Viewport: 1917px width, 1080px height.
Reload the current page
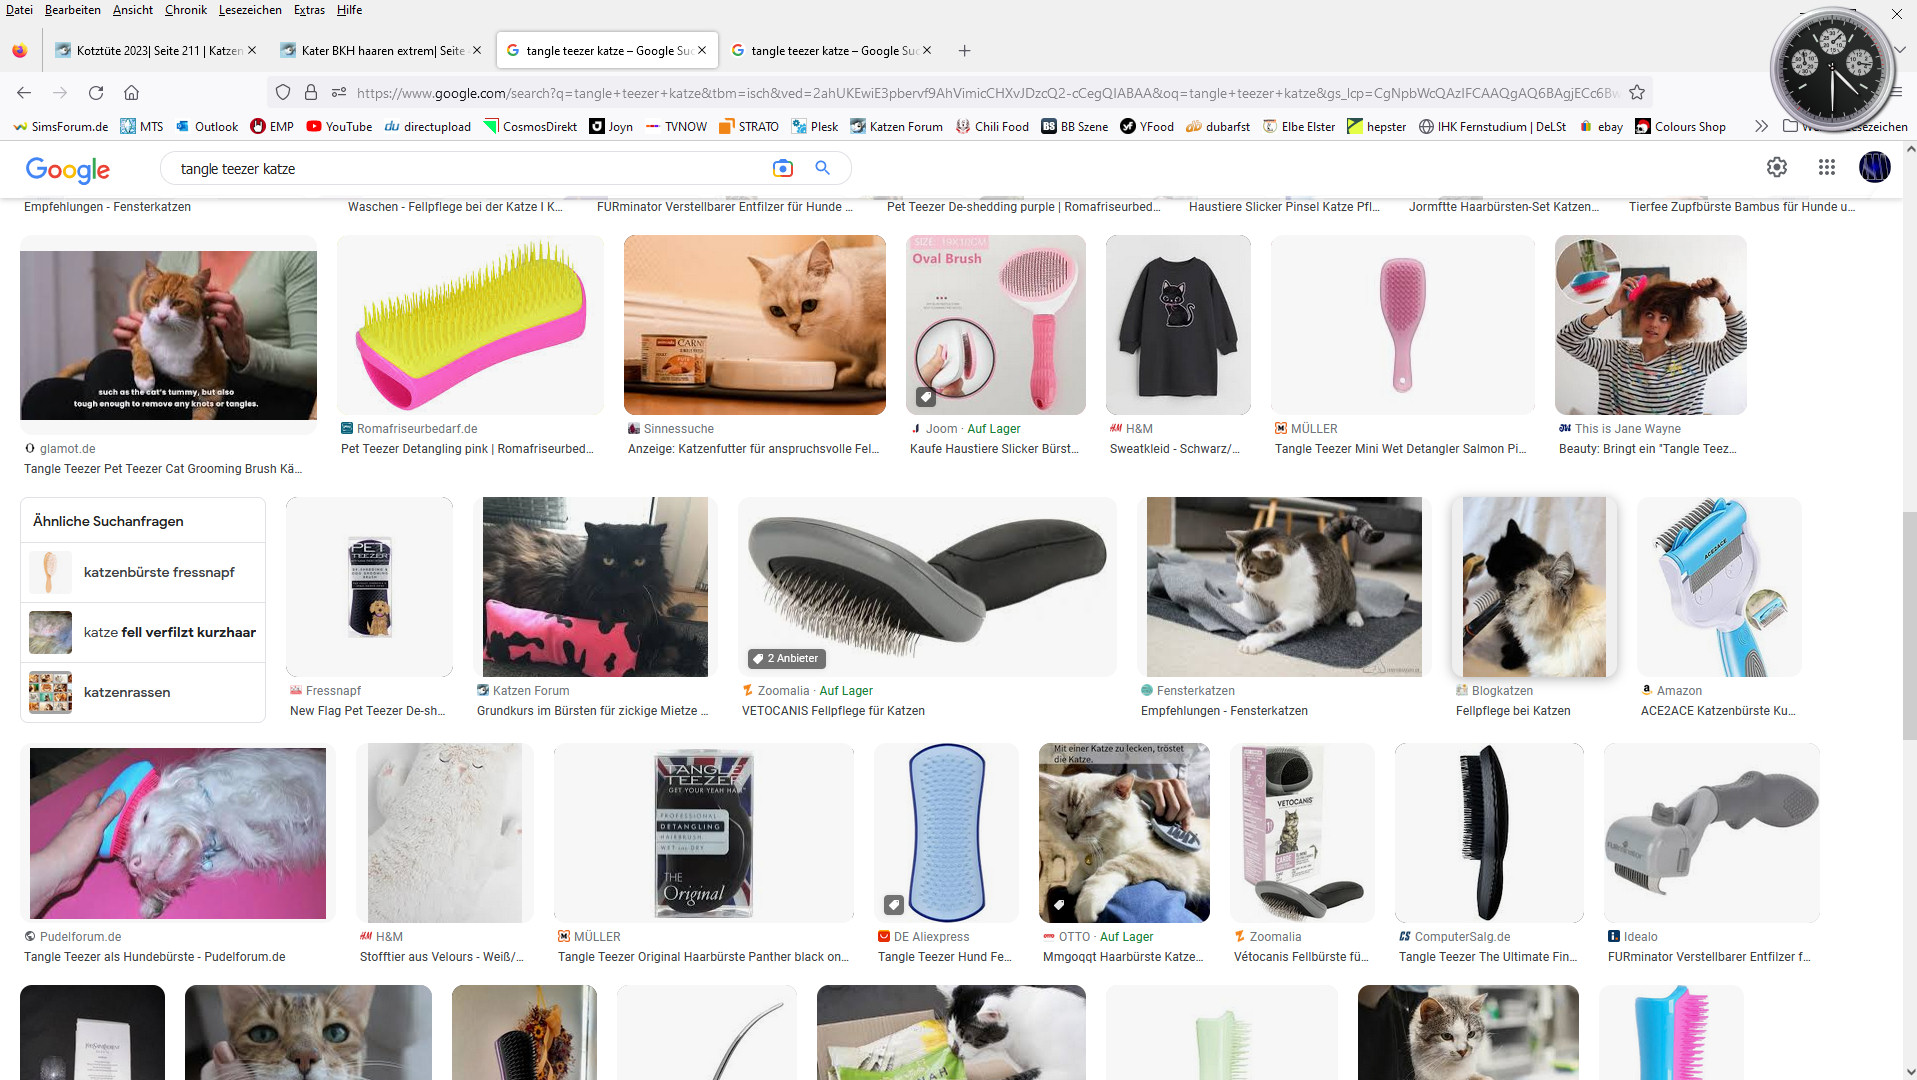[x=96, y=93]
